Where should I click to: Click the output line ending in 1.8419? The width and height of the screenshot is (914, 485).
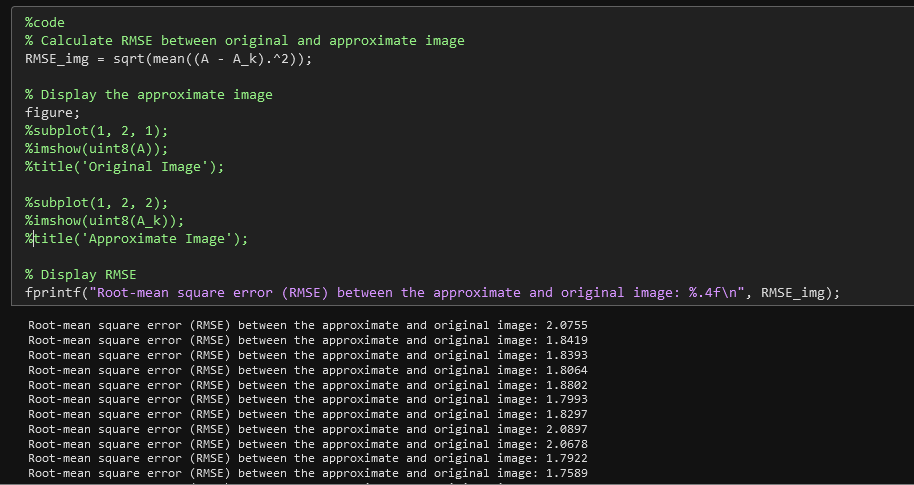point(308,340)
